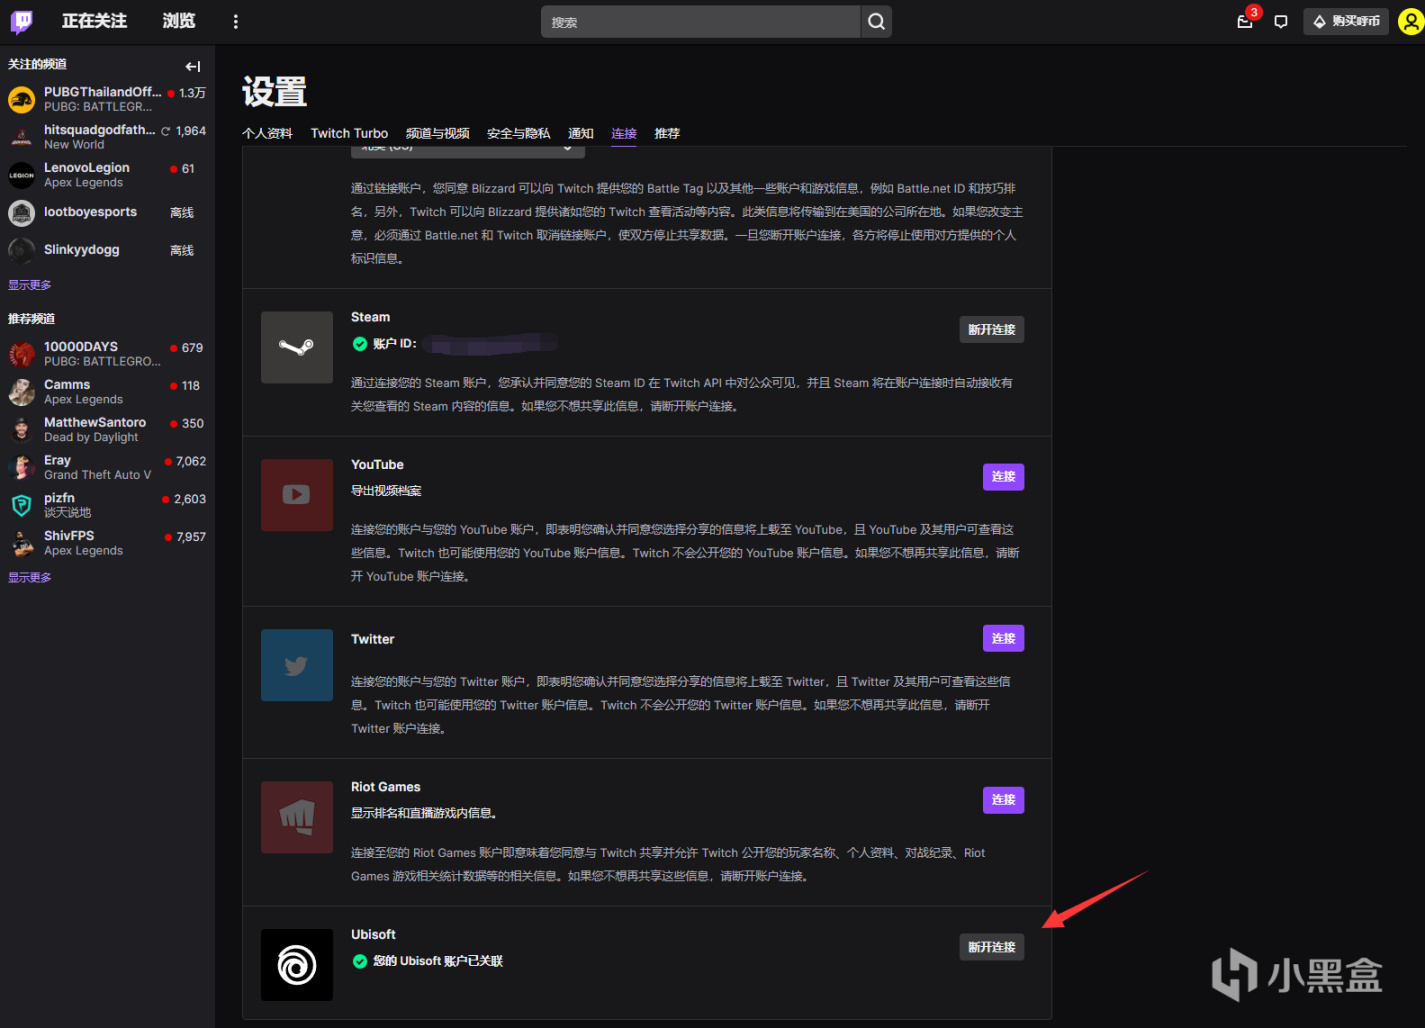The width and height of the screenshot is (1425, 1028).
Task: Open pizfn channel avatar
Action: click(22, 506)
